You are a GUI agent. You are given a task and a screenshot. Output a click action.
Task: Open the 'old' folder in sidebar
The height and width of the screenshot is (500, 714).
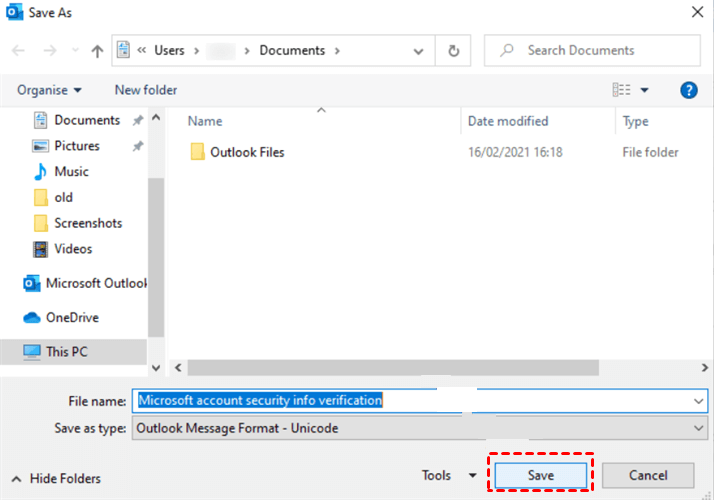click(63, 198)
